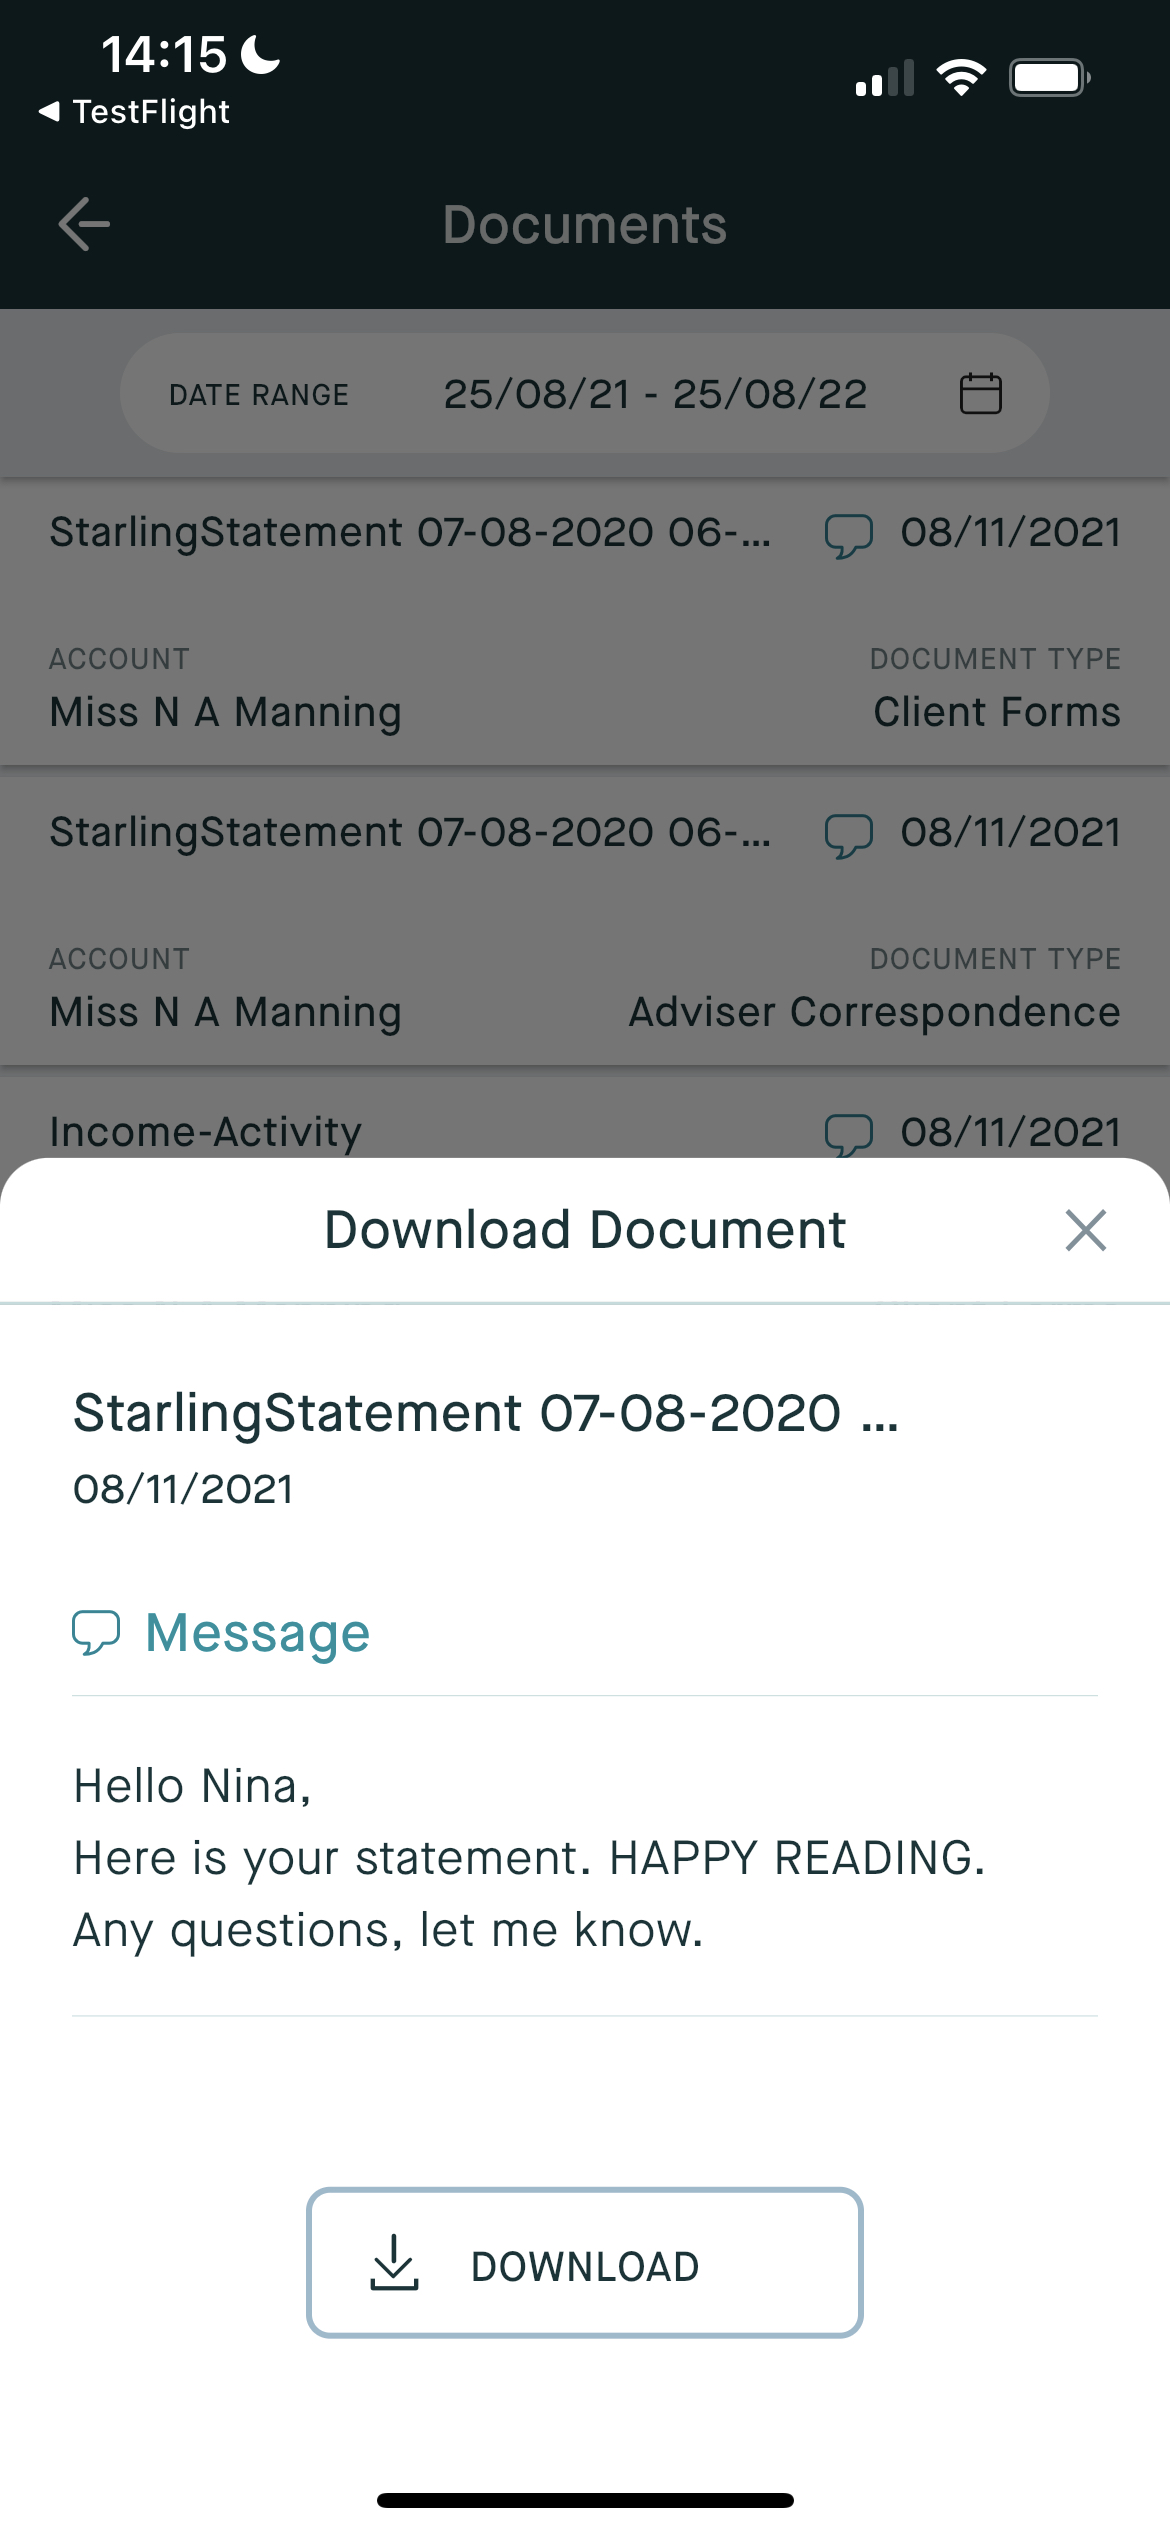
Task: Tap the StarlingStatement title in download sheet
Action: 486,1413
